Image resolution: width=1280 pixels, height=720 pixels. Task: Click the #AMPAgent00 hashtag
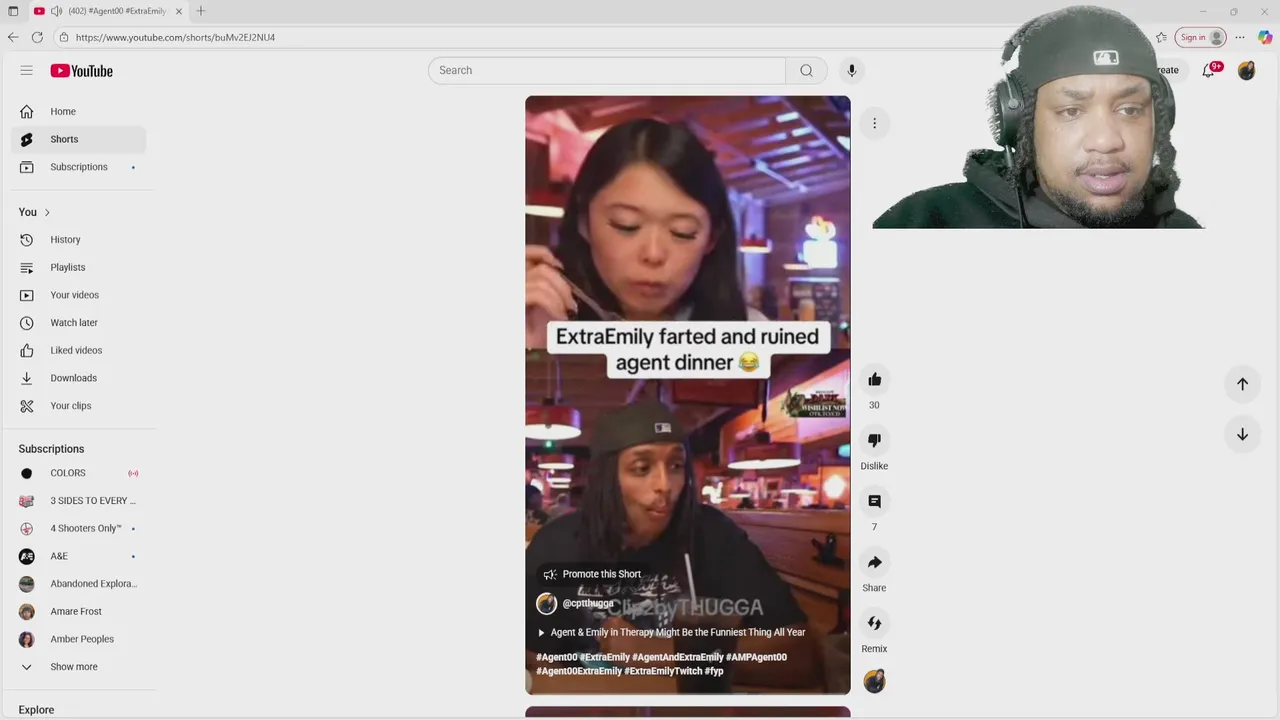[756, 657]
